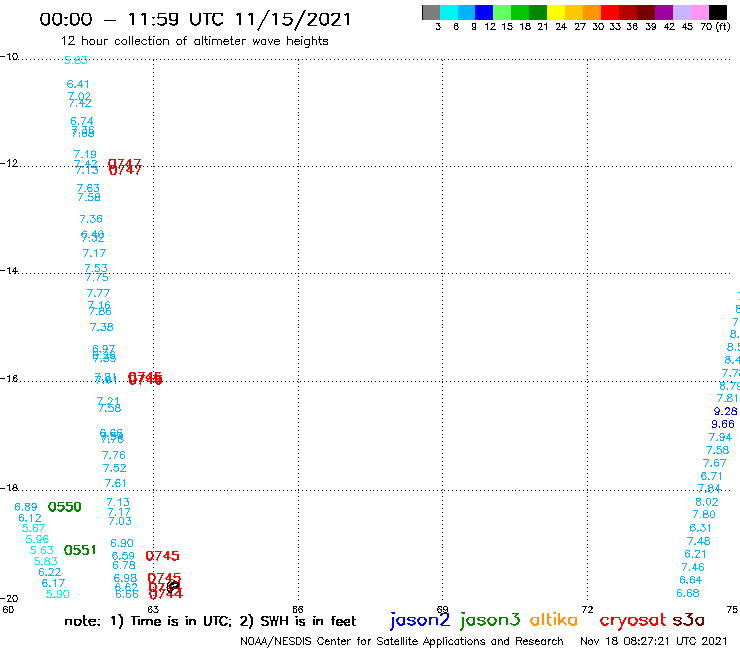The height and width of the screenshot is (650, 740).
Task: Select the green 'jason3' satellite label
Action: point(490,620)
